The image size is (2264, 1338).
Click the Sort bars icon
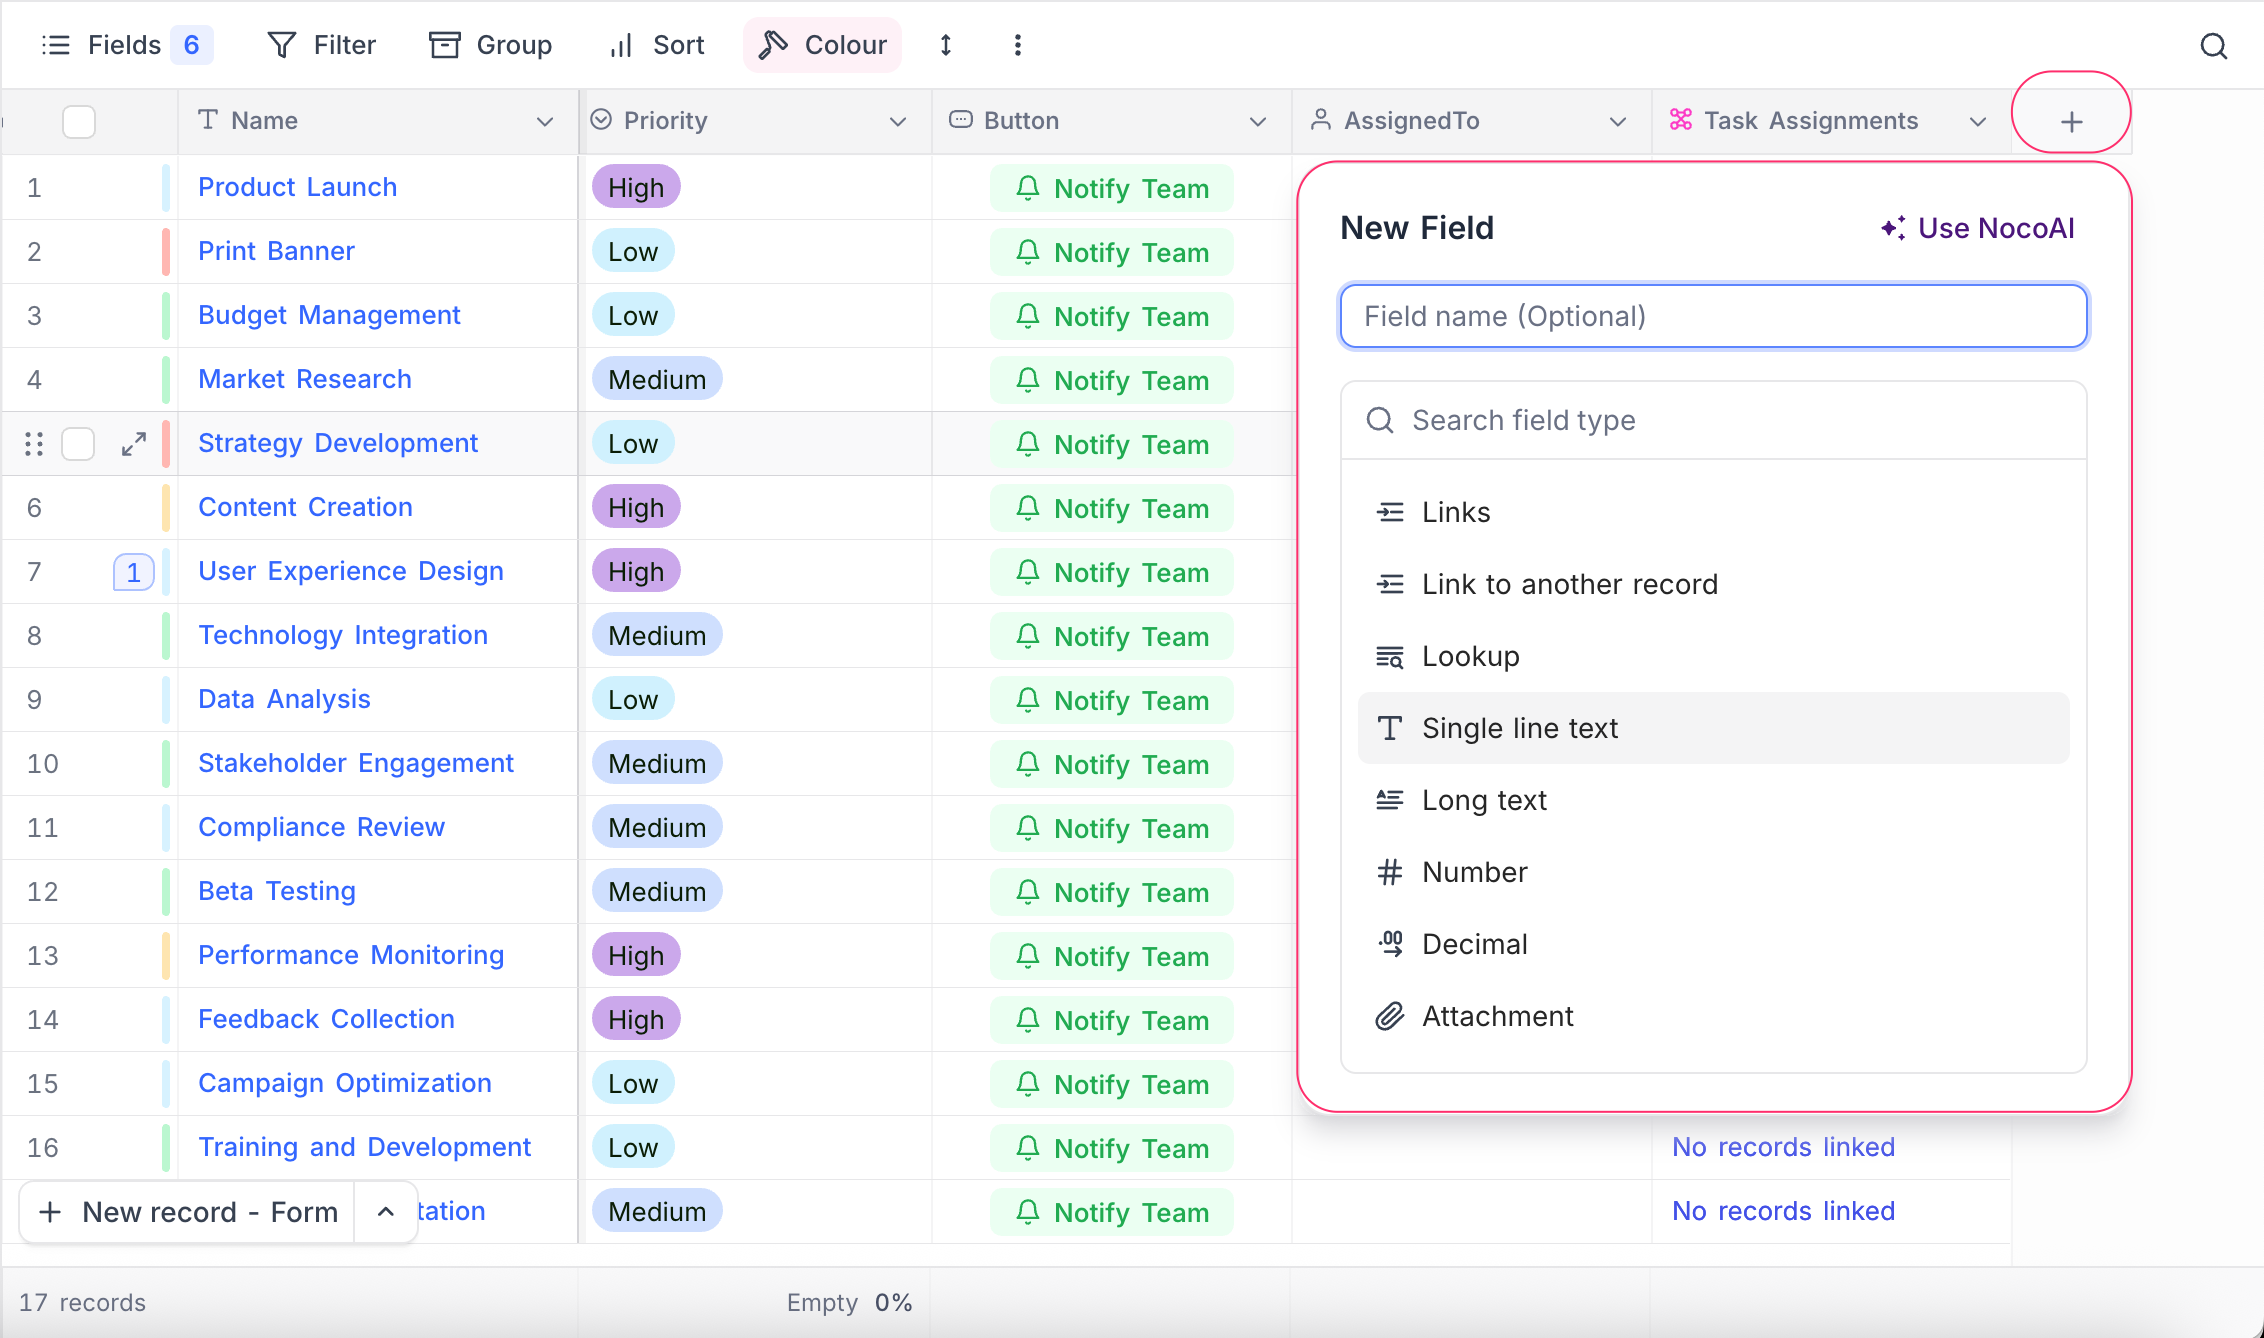[618, 45]
